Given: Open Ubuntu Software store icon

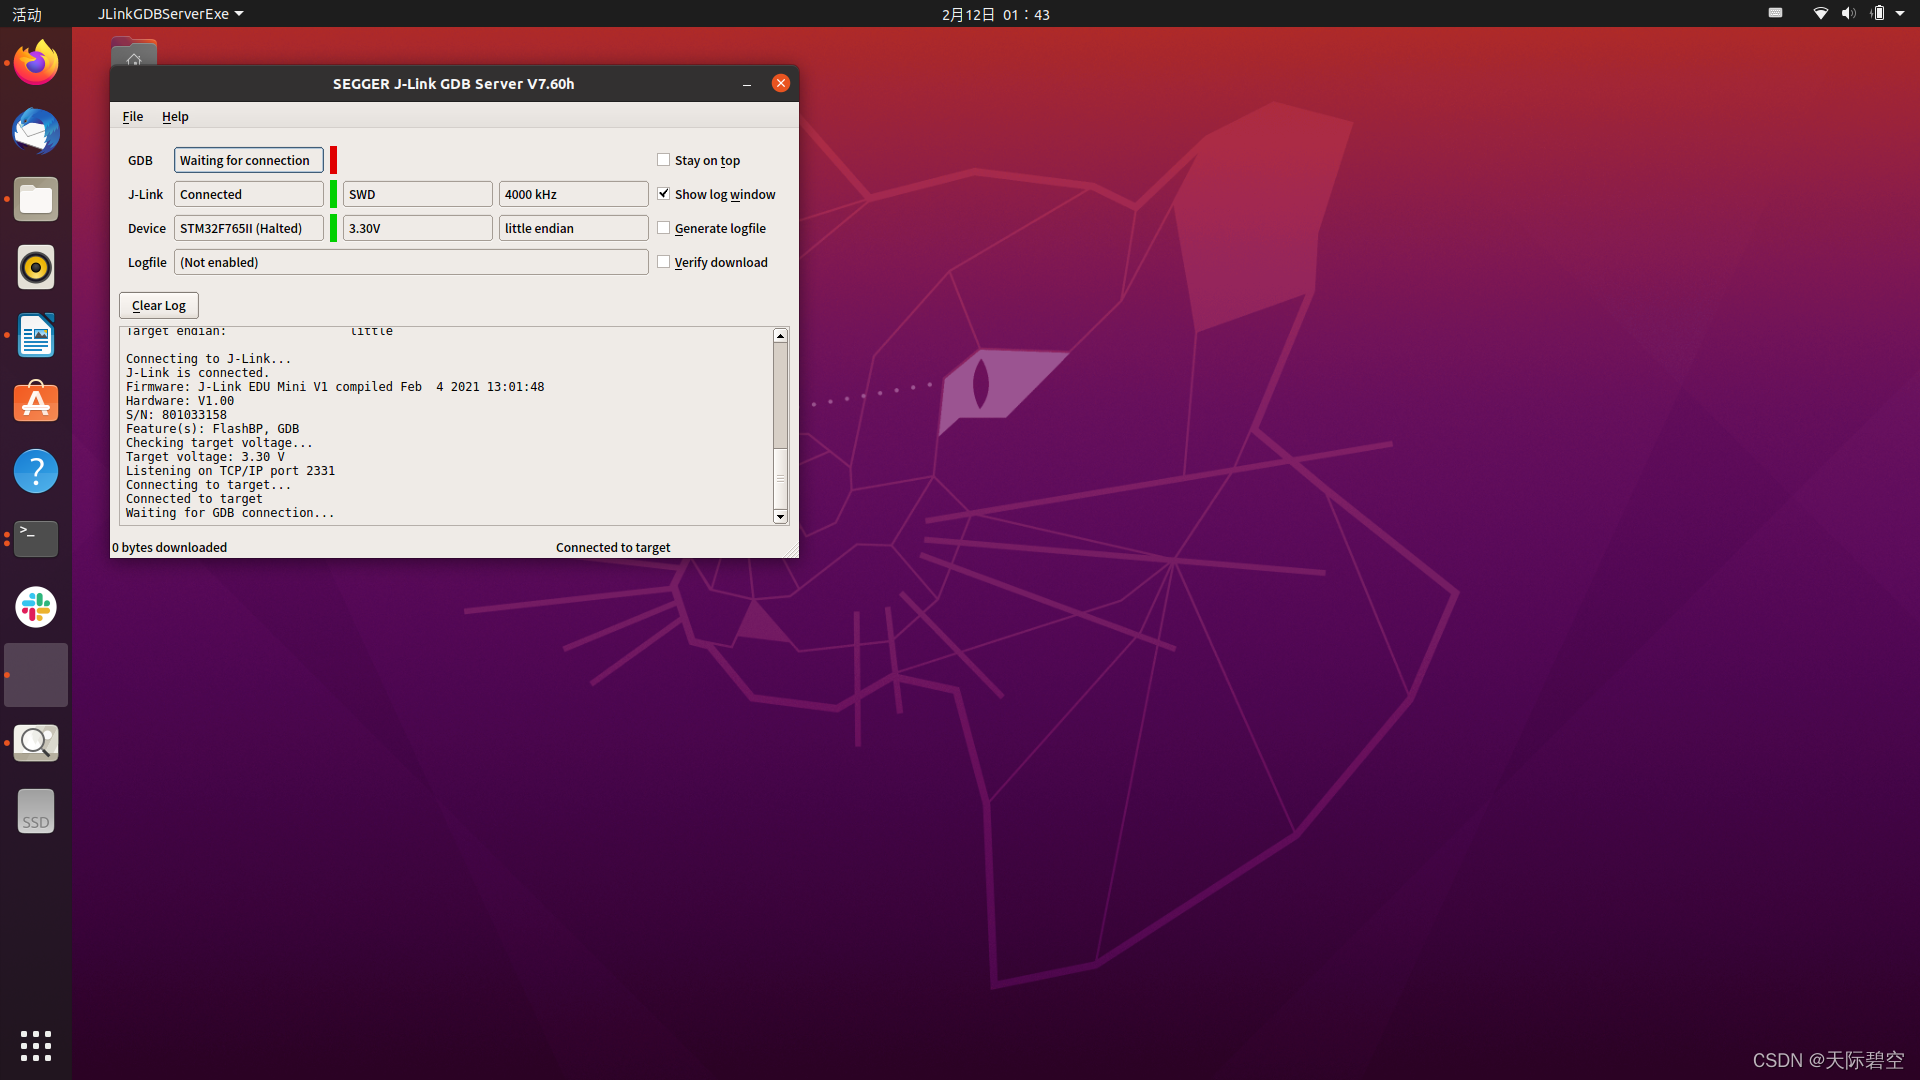Looking at the screenshot, I should [36, 403].
